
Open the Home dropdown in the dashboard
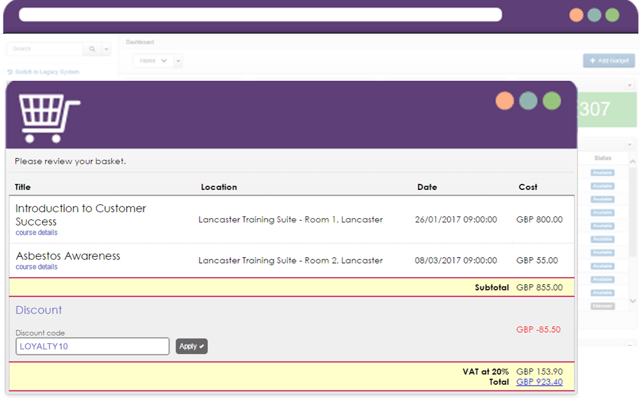(x=152, y=61)
